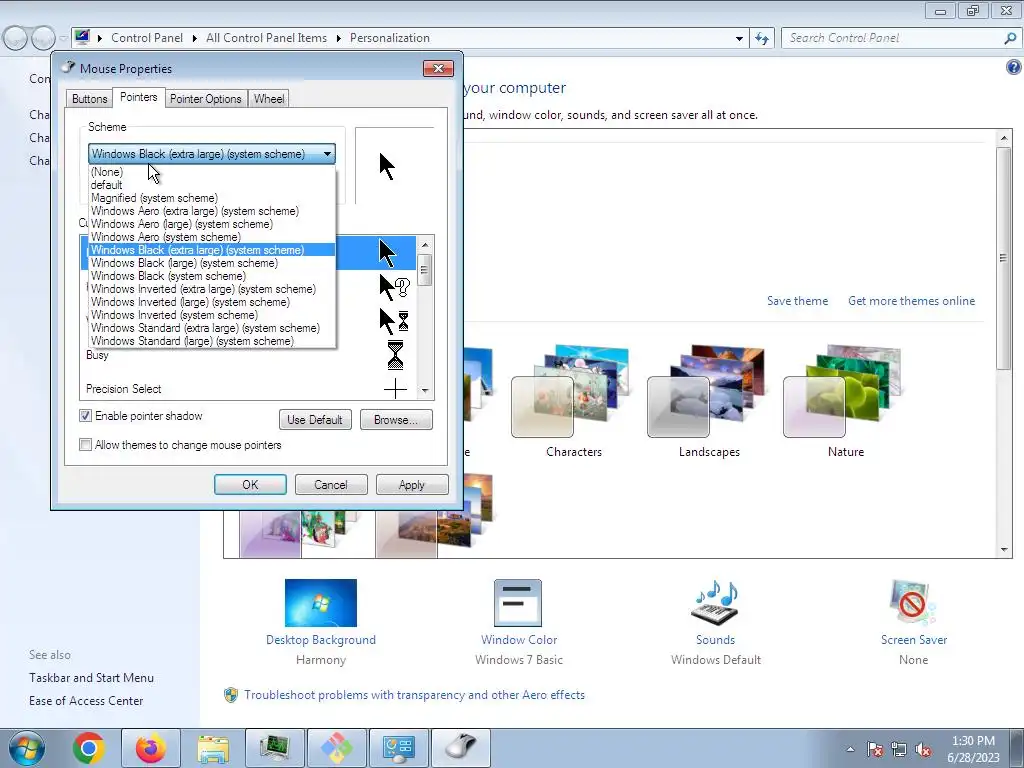Screen dimensions: 1024x768
Task: Click the pointer list scrollbar thumb
Action: (x=425, y=270)
